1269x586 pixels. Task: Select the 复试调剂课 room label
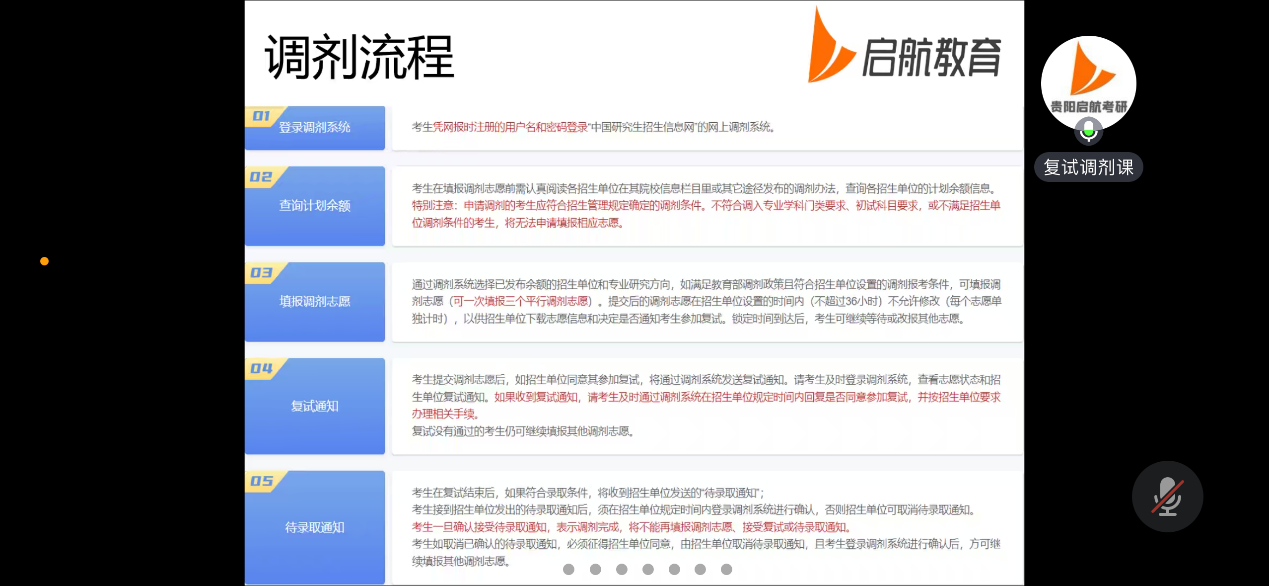coord(1088,167)
